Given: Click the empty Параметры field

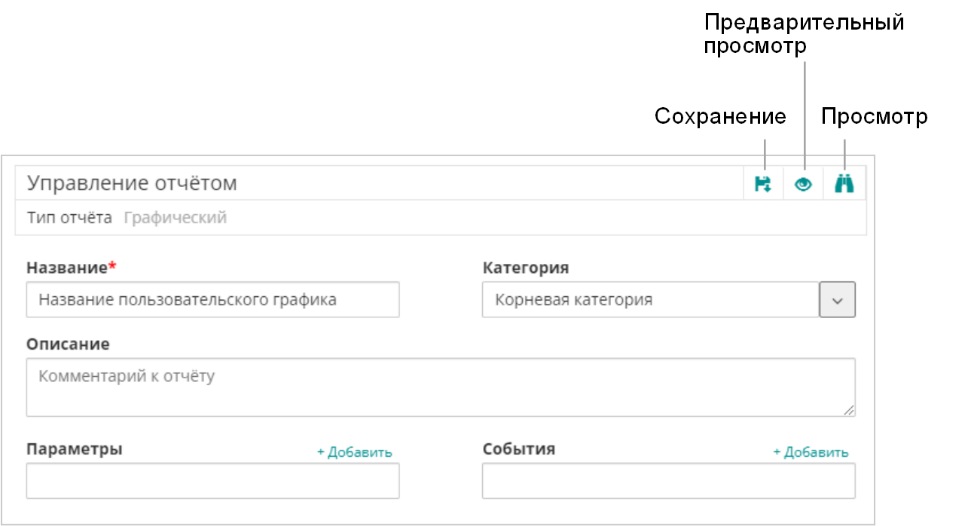Looking at the screenshot, I should 212,481.
